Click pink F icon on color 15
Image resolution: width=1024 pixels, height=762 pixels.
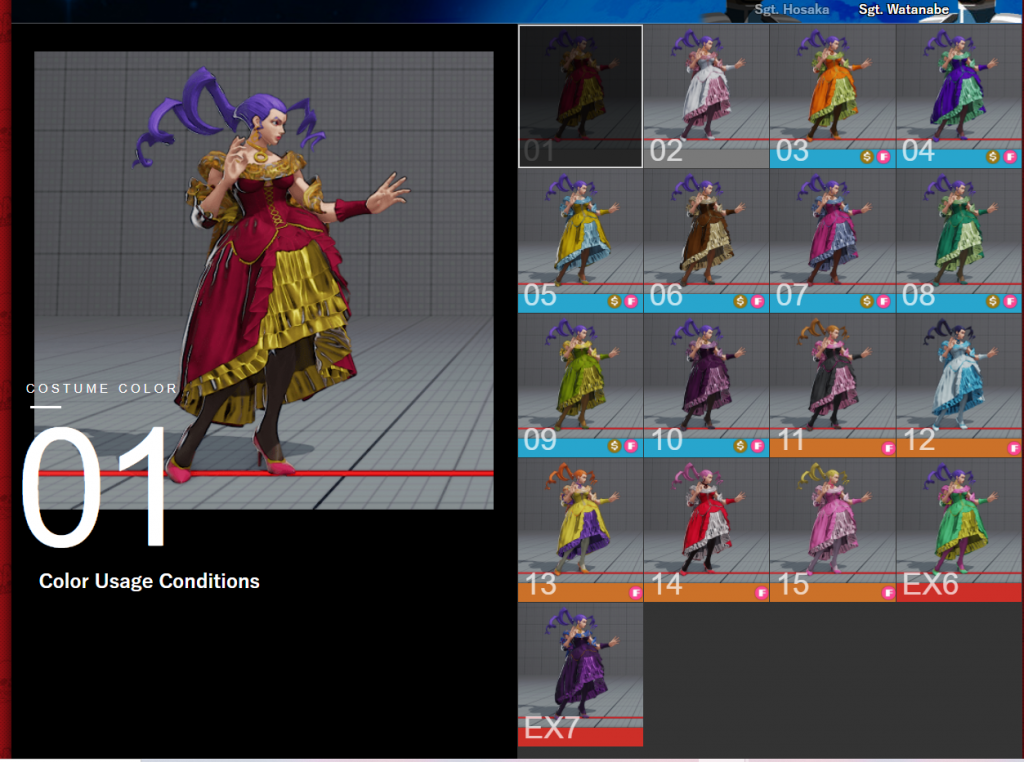click(x=888, y=593)
